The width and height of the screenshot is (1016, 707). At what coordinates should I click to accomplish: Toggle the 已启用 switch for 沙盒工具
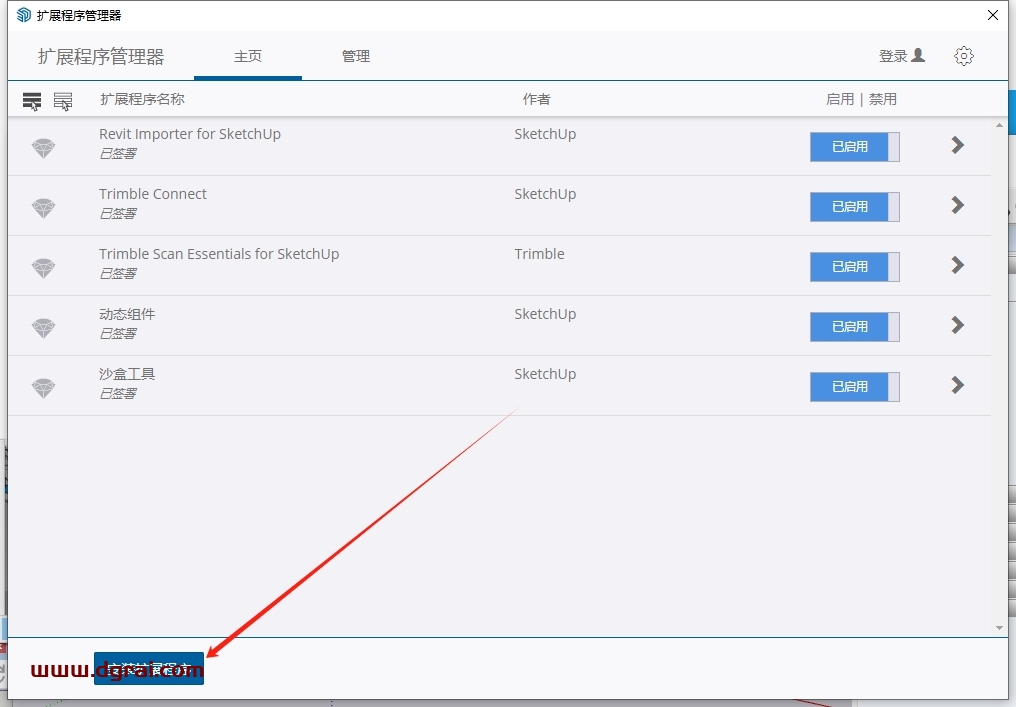click(x=855, y=386)
